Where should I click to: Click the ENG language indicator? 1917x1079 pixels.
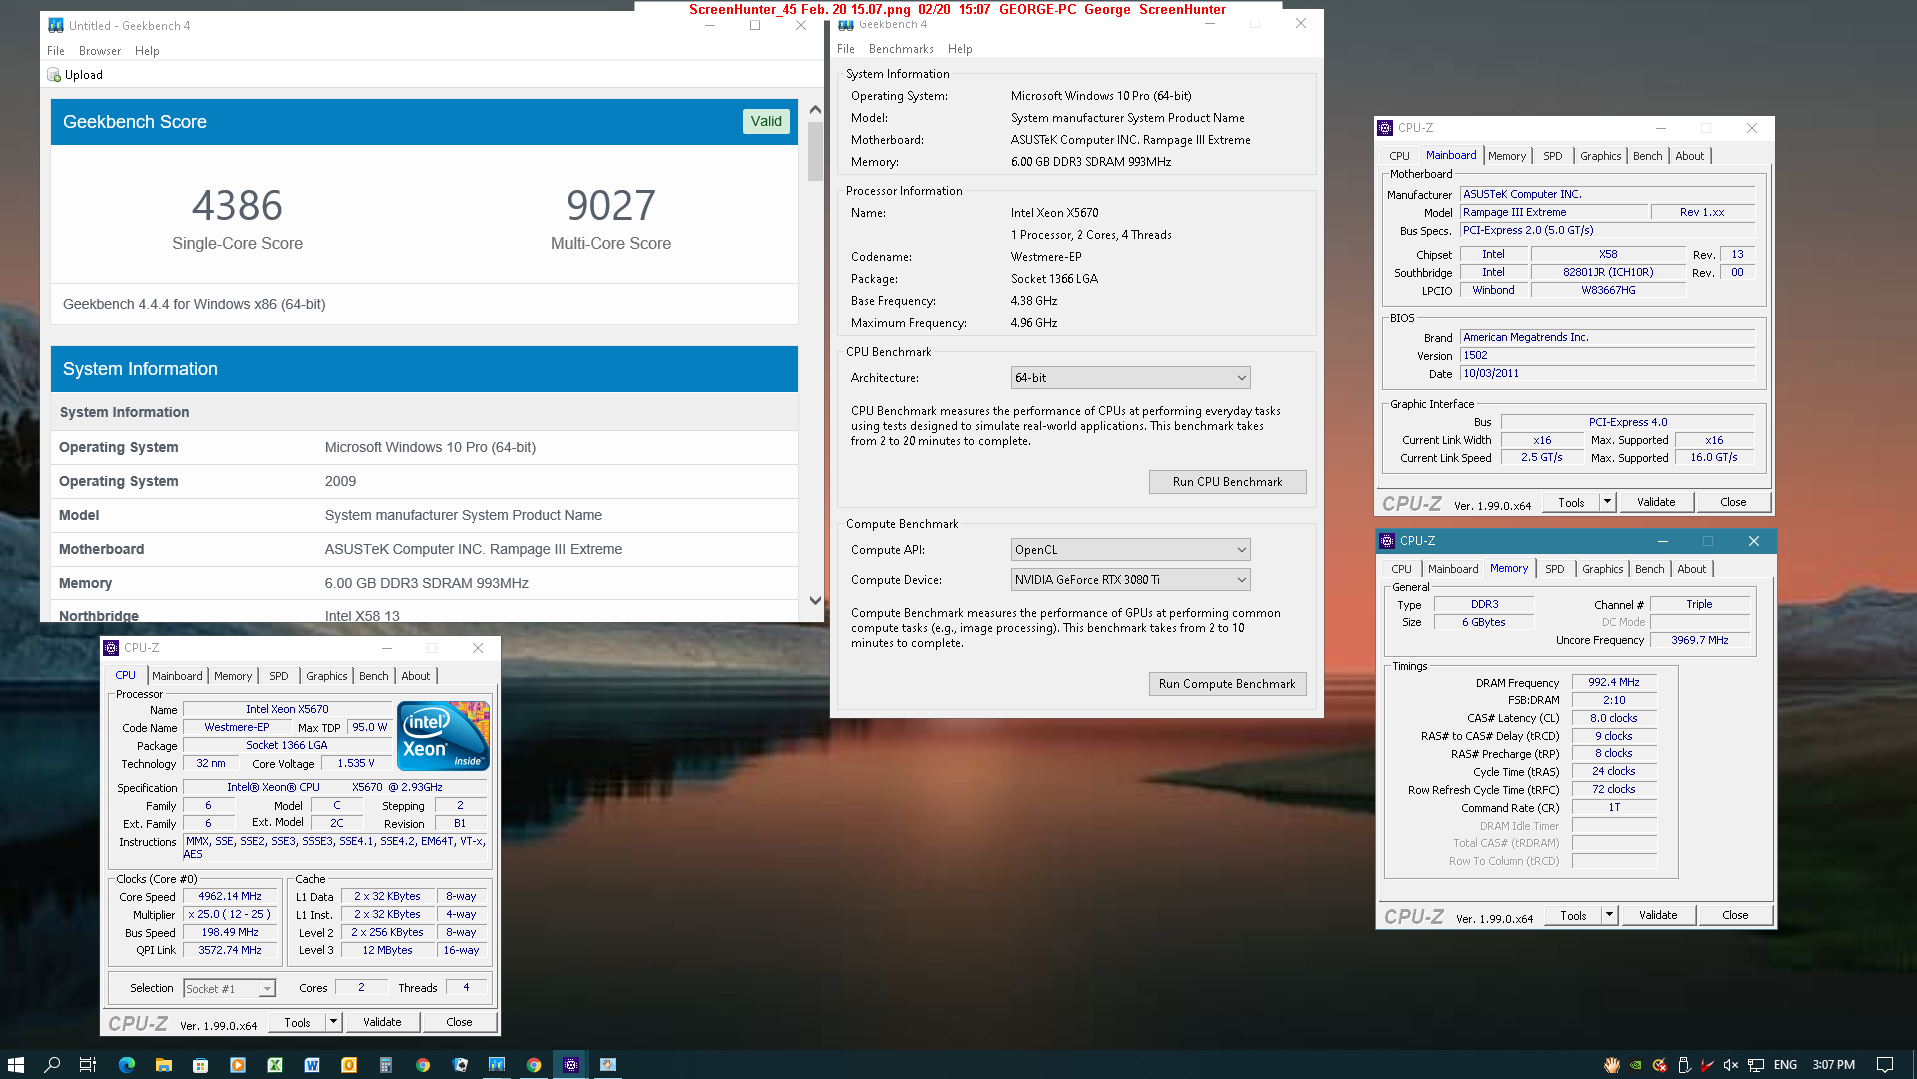pos(1785,1065)
